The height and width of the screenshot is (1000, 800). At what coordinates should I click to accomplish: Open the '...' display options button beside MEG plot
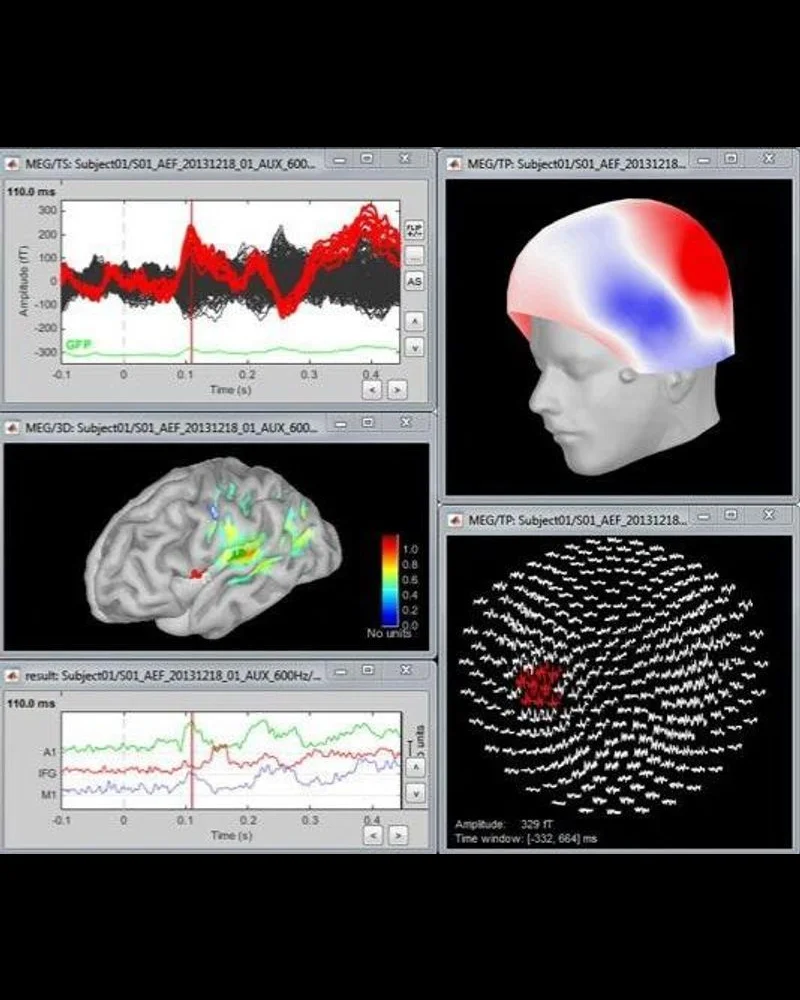414,256
